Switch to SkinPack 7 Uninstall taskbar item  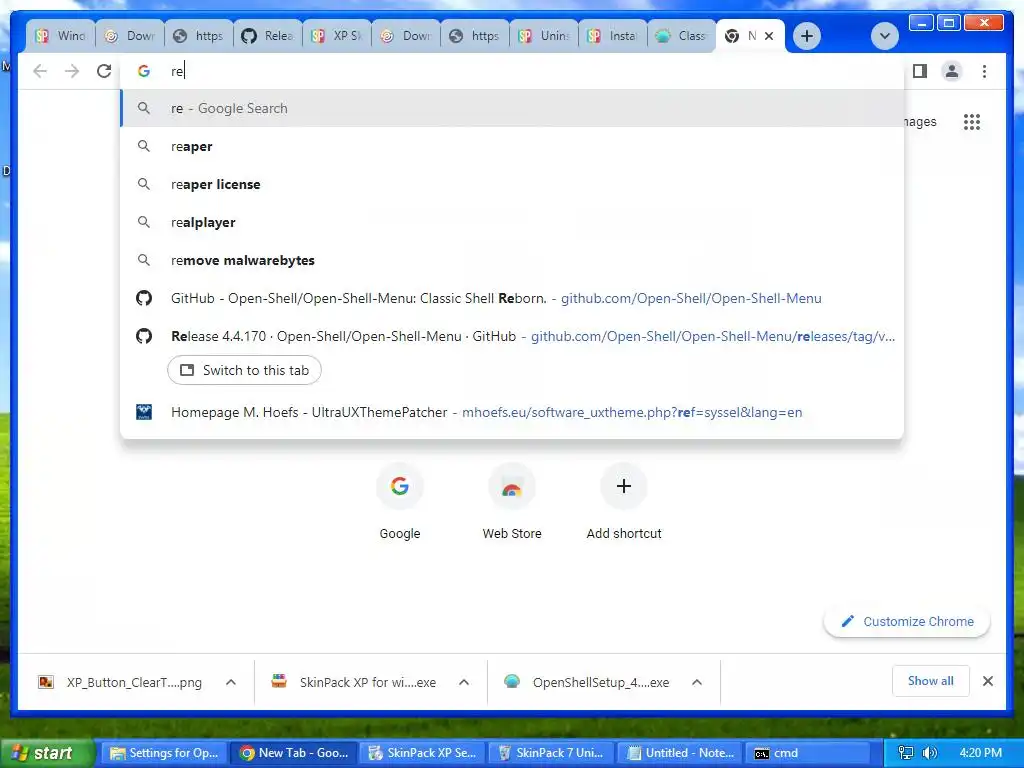(x=552, y=753)
